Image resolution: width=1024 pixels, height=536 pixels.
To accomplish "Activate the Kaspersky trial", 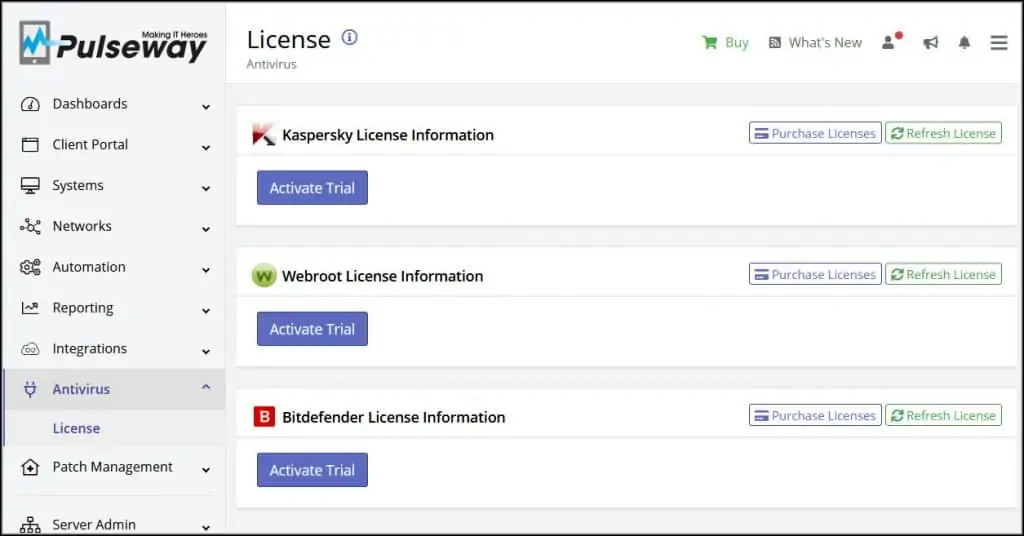I will coord(312,187).
